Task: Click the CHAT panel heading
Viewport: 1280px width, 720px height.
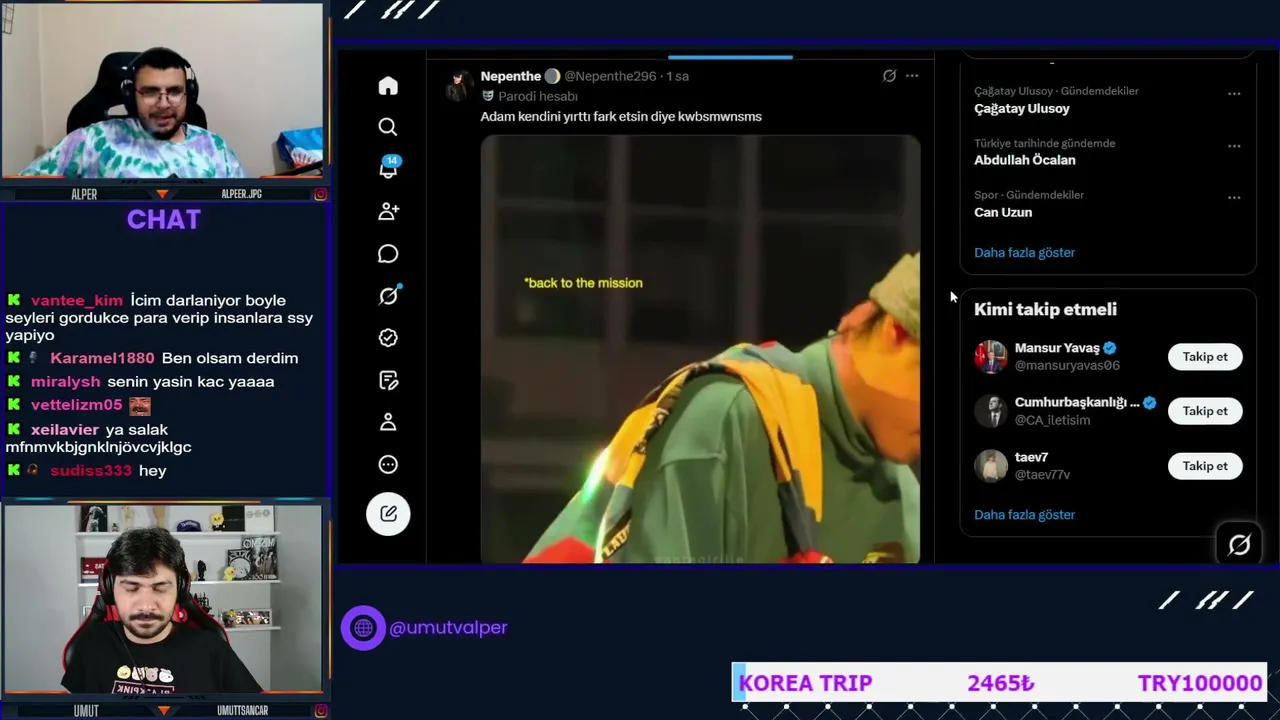Action: [164, 220]
